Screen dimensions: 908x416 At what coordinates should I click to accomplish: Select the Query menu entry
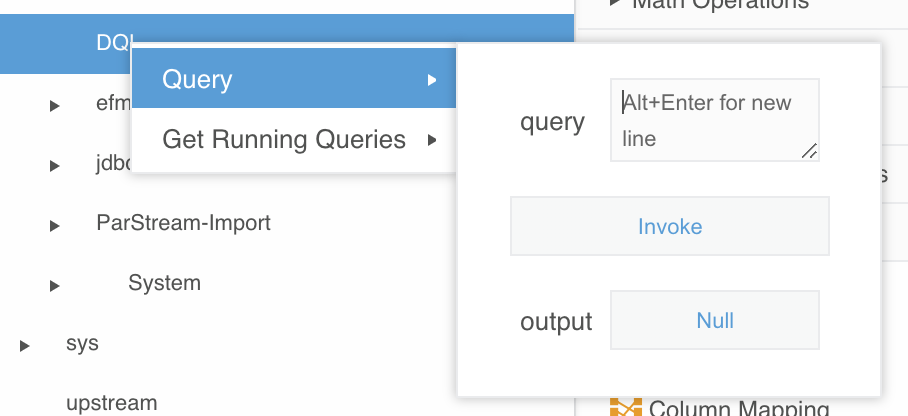pyautogui.click(x=197, y=80)
